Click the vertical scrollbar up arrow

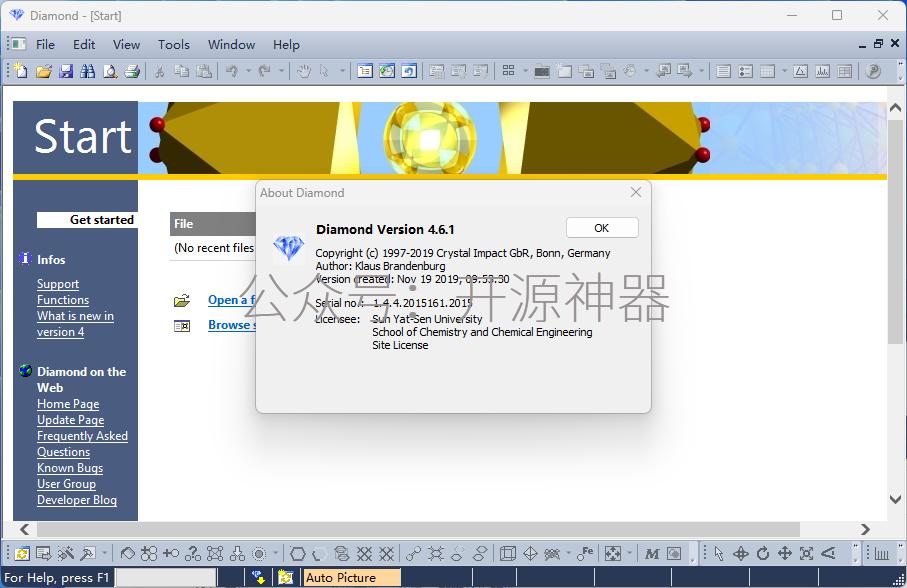895,108
